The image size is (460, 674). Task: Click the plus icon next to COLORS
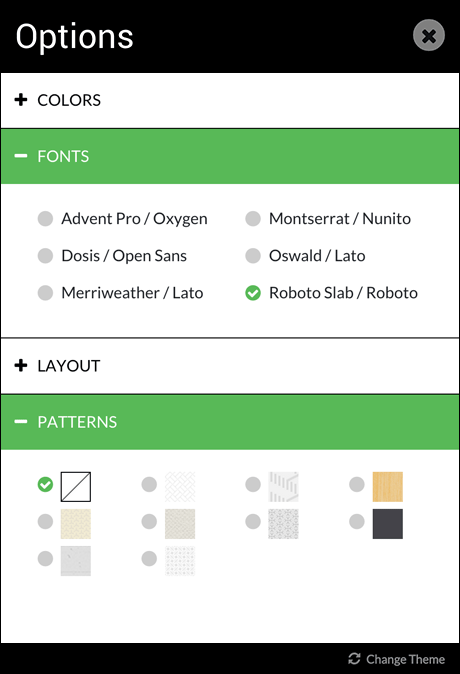coord(21,100)
